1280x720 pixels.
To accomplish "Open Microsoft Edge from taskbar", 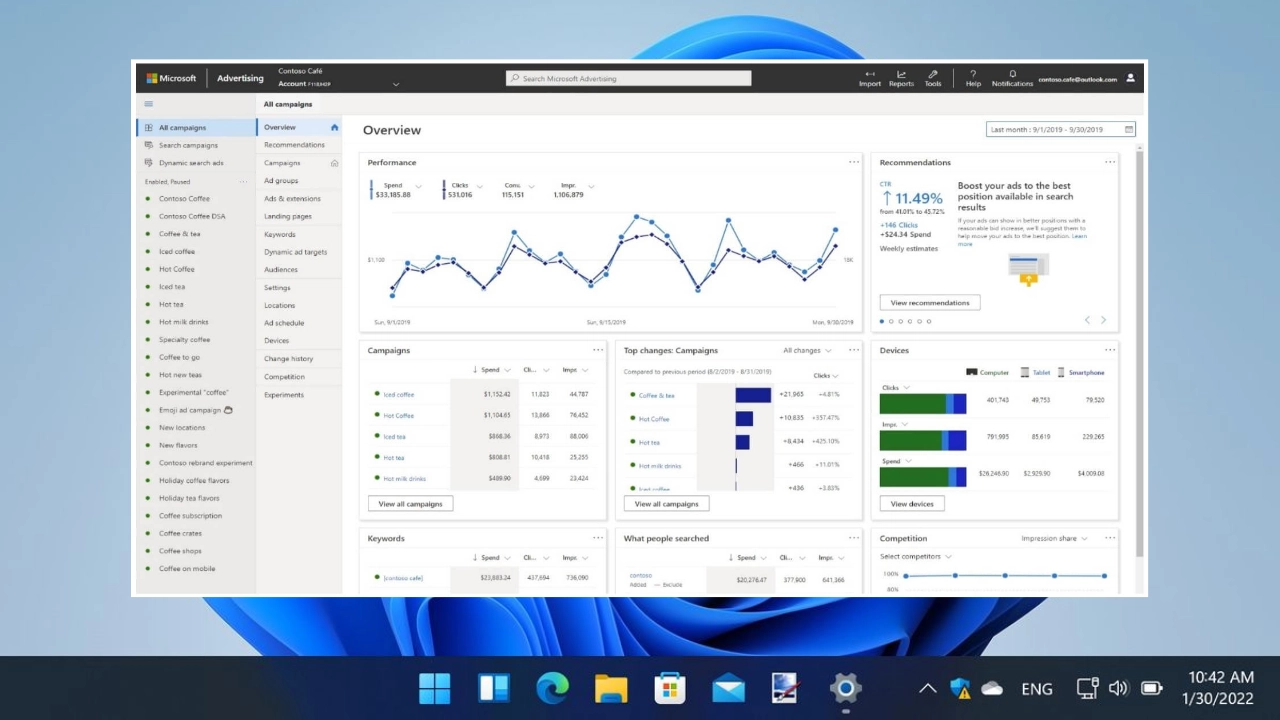I will point(552,687).
